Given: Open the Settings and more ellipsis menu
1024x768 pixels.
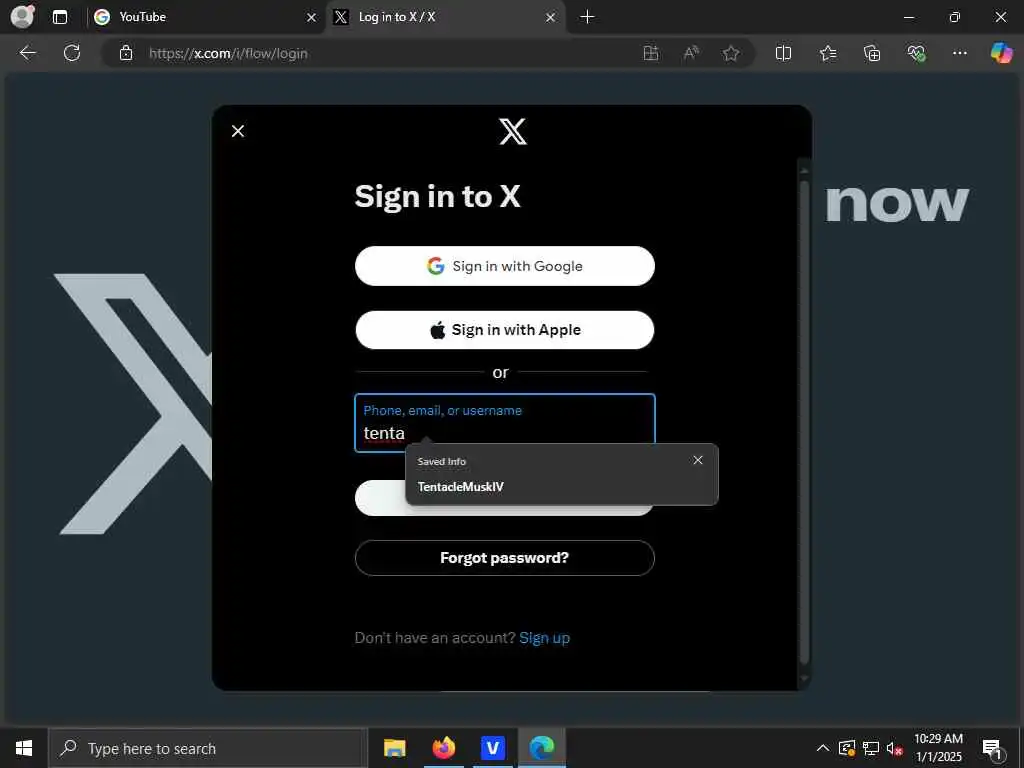Looking at the screenshot, I should click(x=959, y=53).
